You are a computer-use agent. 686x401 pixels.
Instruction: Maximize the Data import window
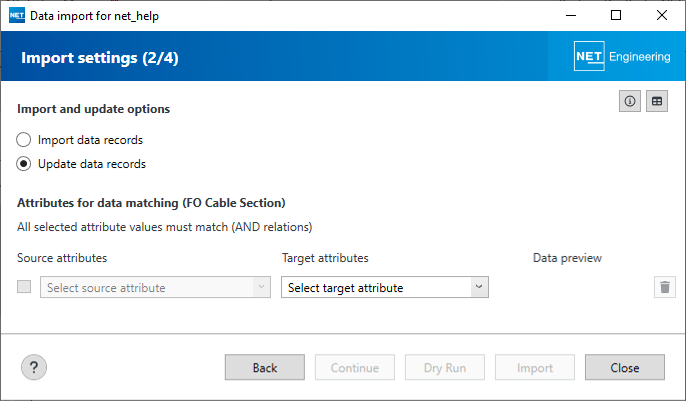coord(616,15)
